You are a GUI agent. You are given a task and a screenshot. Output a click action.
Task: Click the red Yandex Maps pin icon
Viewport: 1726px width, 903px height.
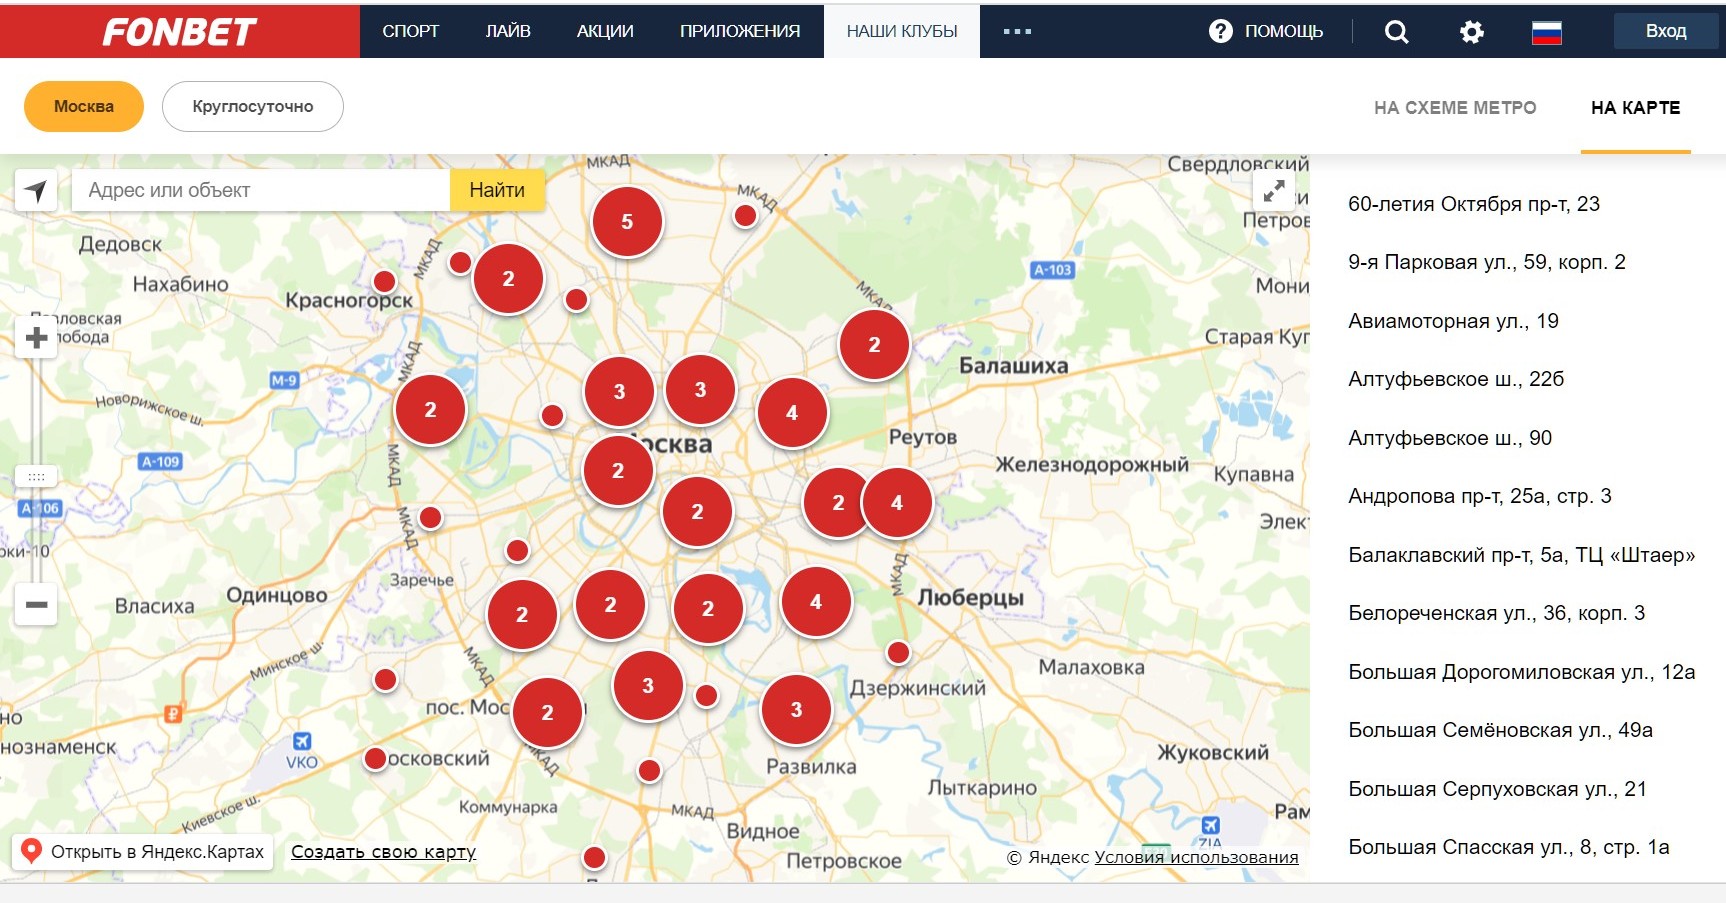31,851
